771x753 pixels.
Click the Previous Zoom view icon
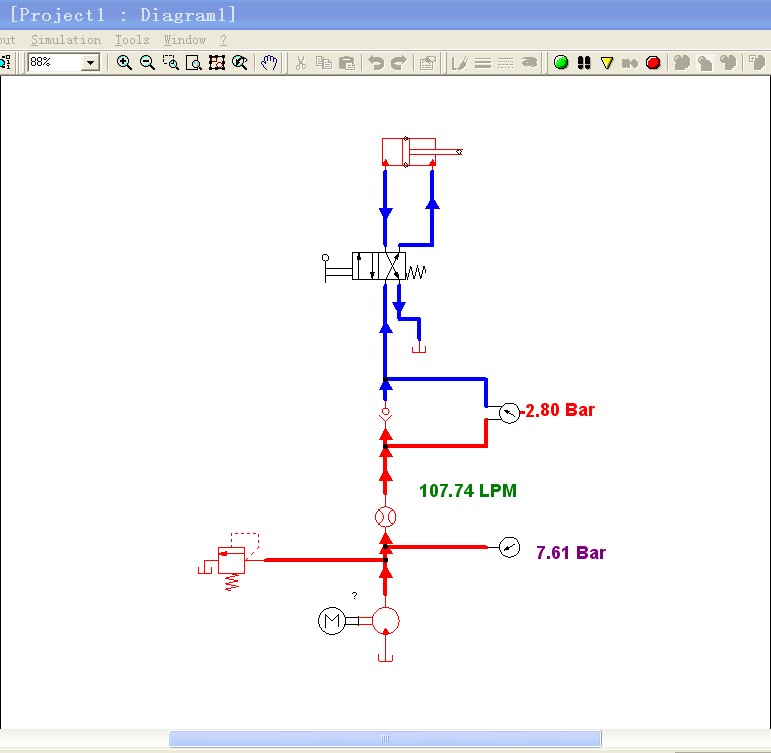240,62
